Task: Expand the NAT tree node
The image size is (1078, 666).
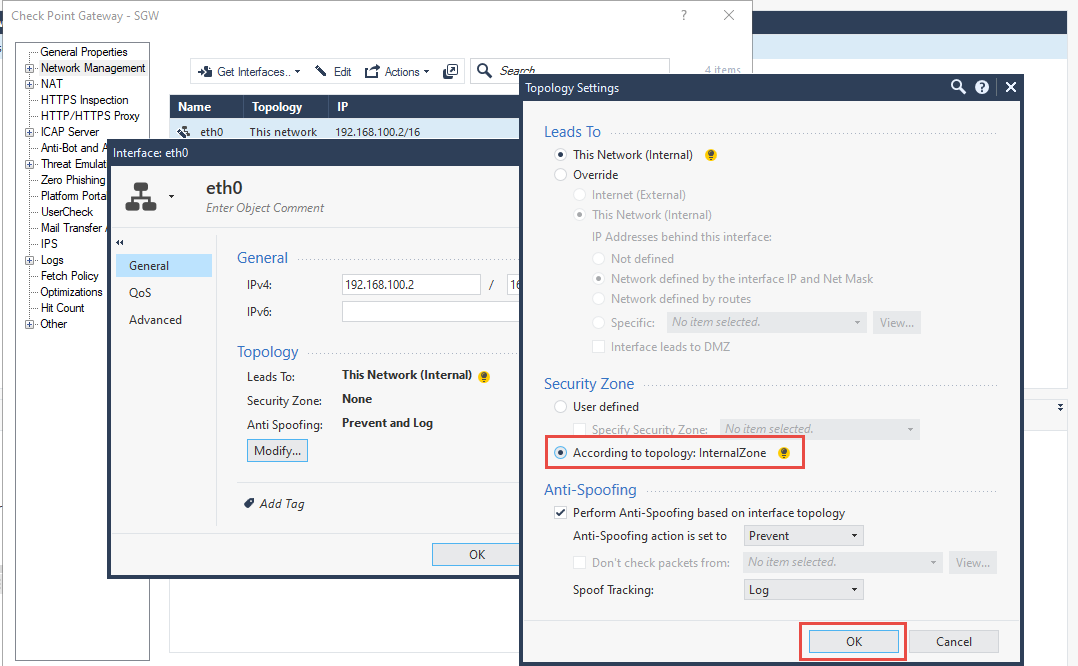Action: (x=29, y=84)
